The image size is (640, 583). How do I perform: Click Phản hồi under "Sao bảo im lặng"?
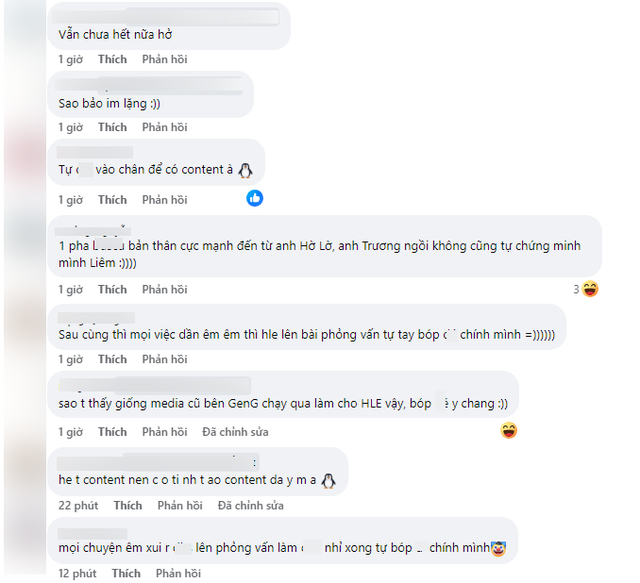point(164,128)
